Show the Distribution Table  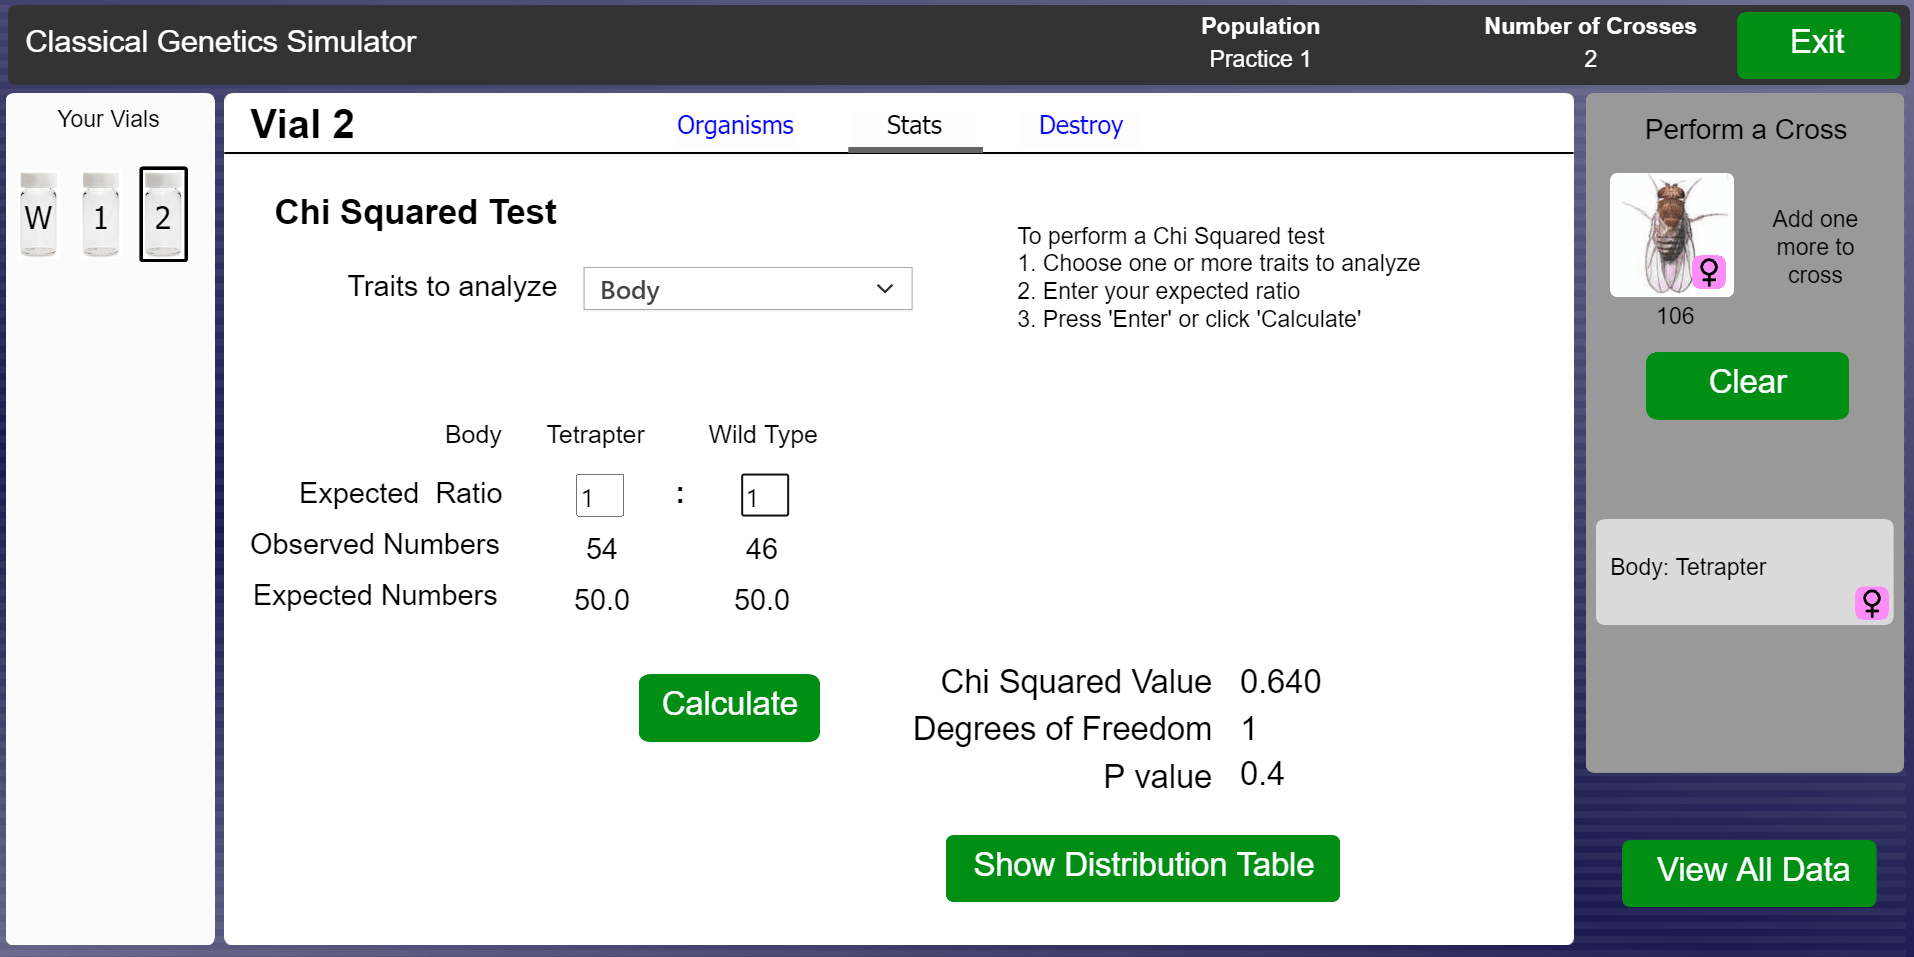click(x=1142, y=867)
